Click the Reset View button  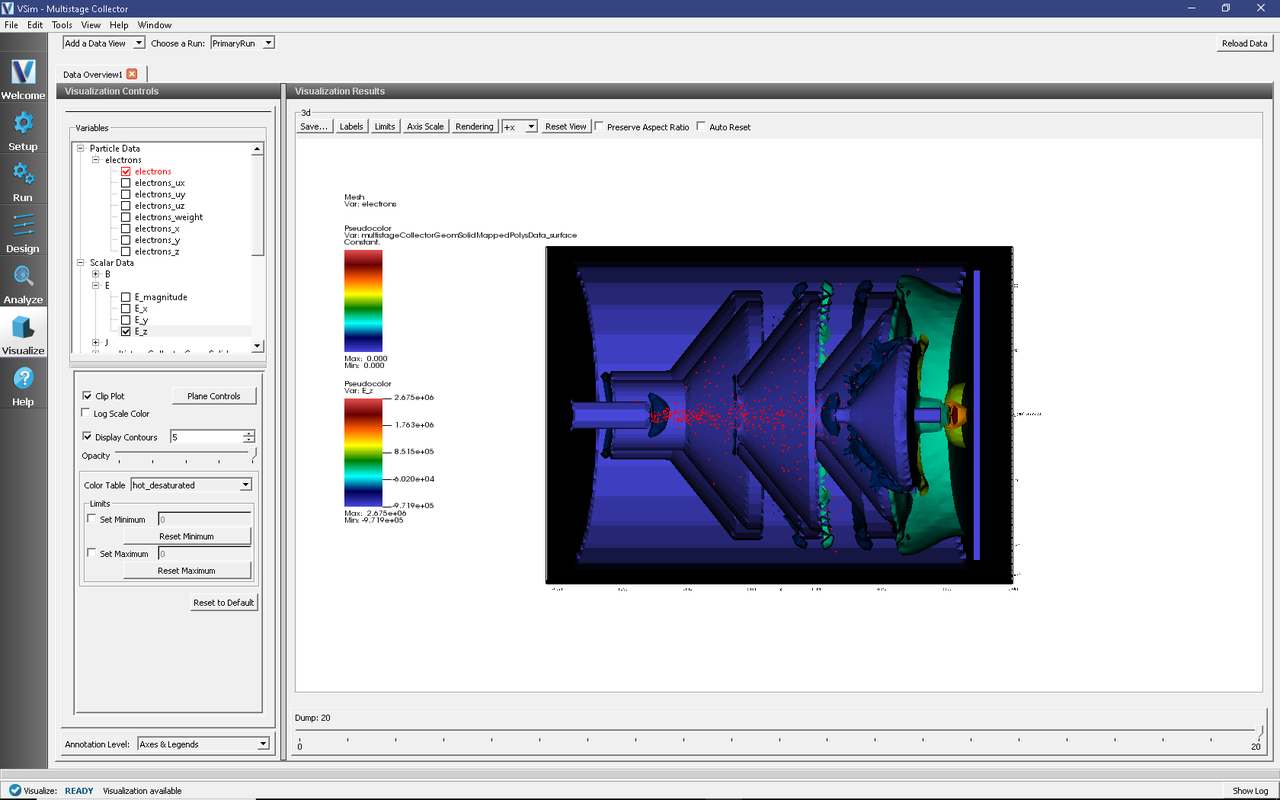pos(565,127)
